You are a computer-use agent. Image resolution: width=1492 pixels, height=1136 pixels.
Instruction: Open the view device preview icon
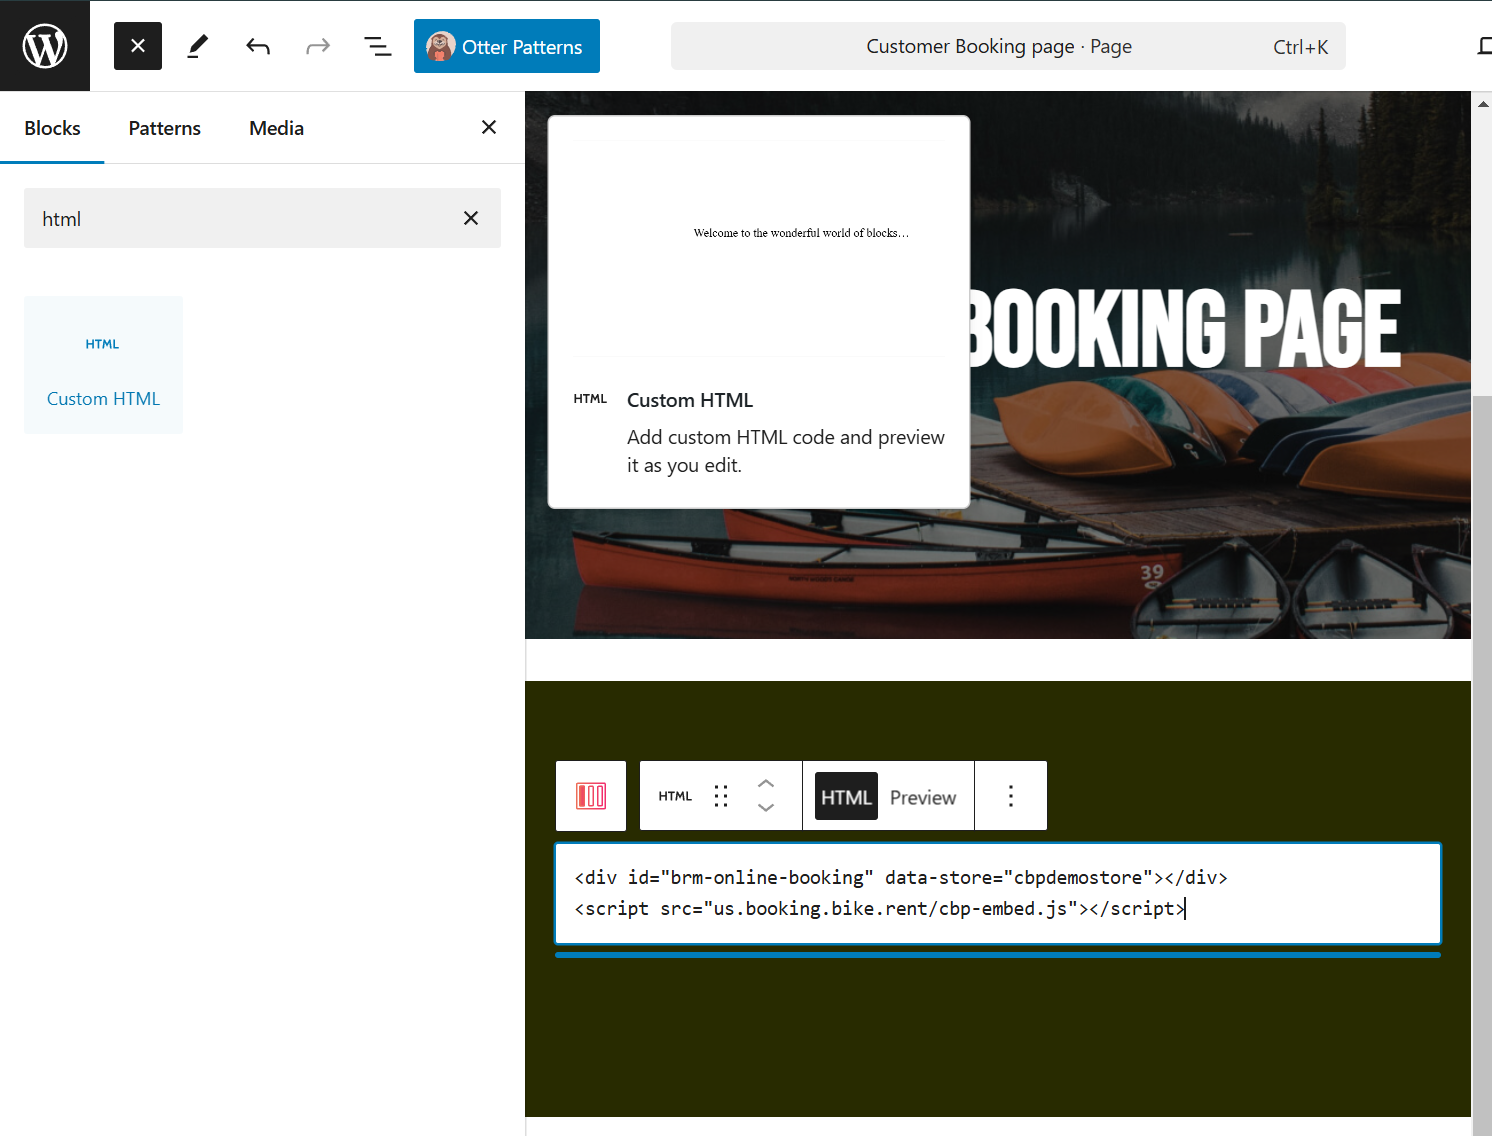tap(1484, 46)
